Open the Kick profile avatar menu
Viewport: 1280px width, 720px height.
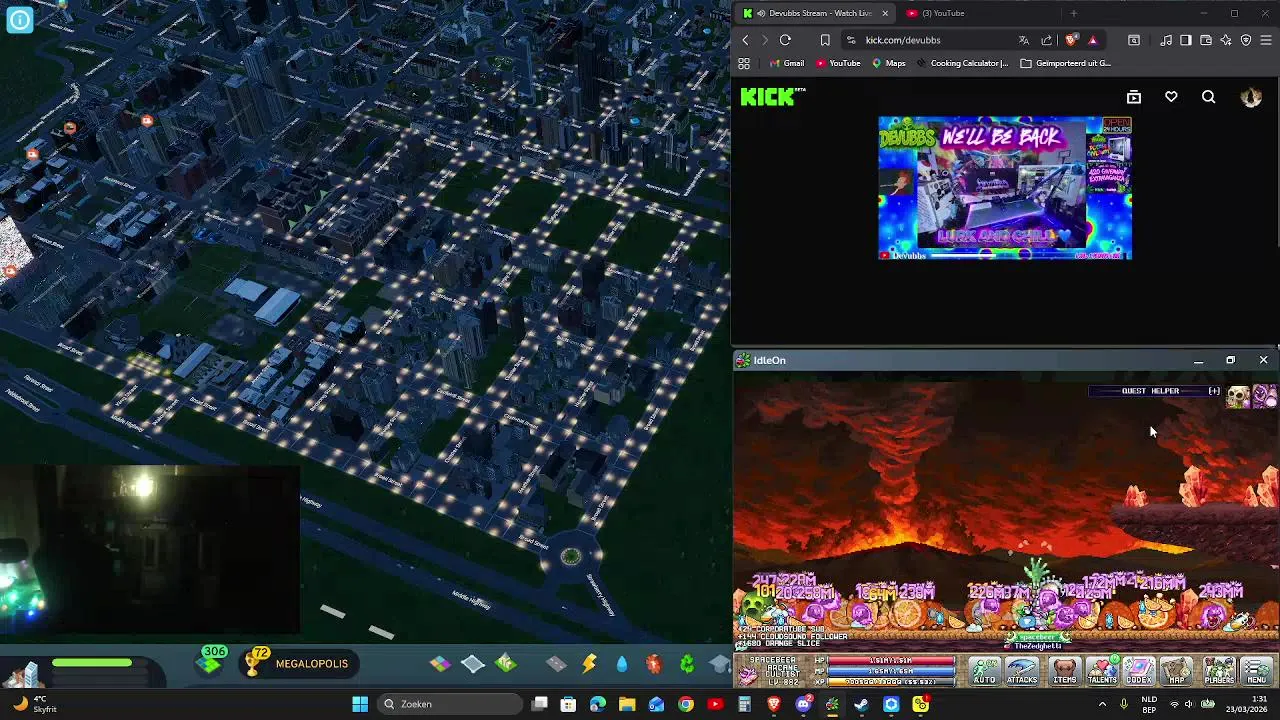(1251, 97)
